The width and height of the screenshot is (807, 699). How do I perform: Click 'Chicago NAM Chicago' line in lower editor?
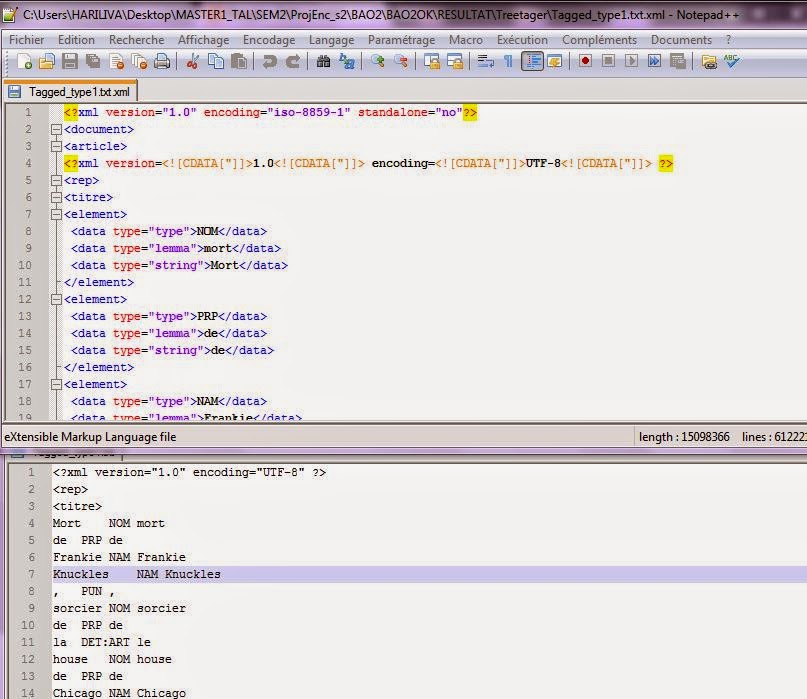(119, 693)
